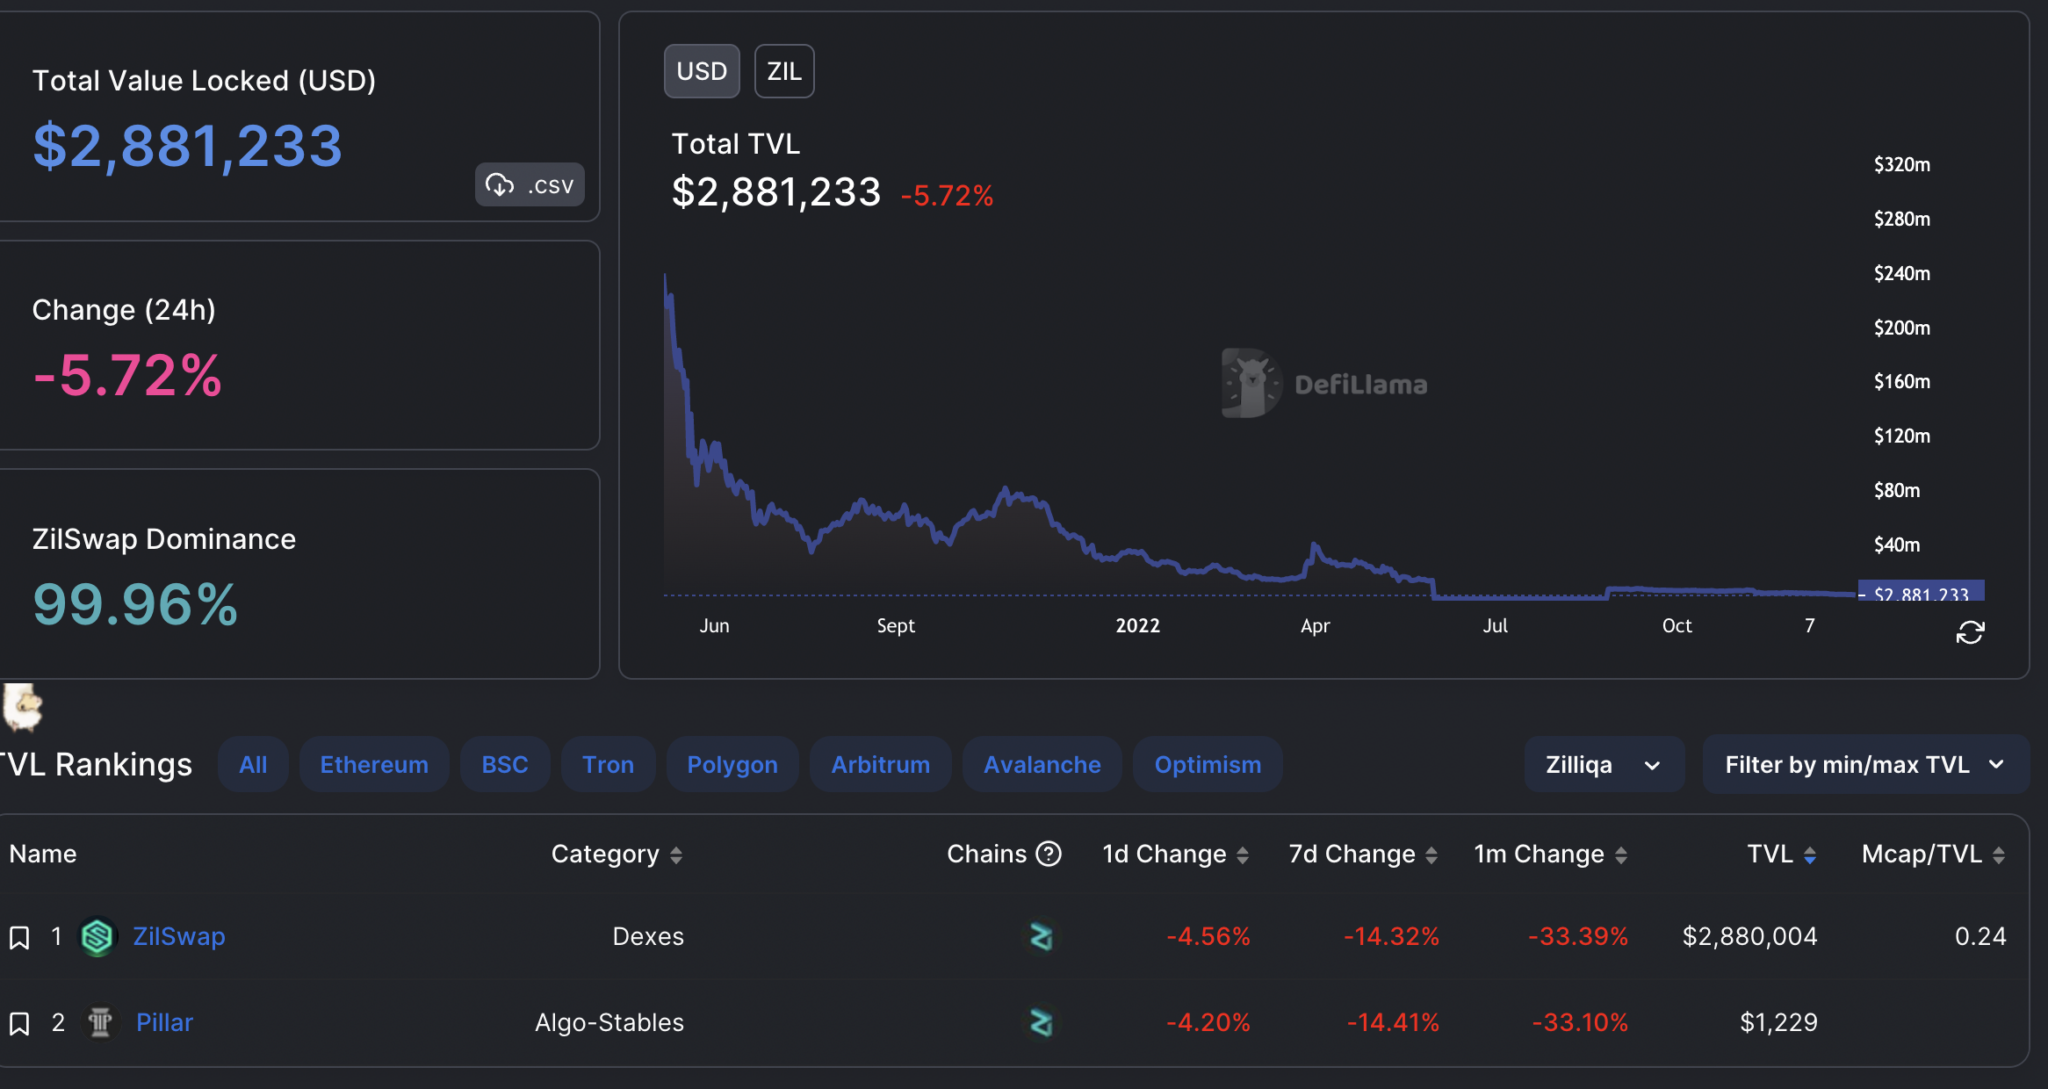2048x1089 pixels.
Task: Filter rankings by Ethereum chain
Action: [374, 765]
